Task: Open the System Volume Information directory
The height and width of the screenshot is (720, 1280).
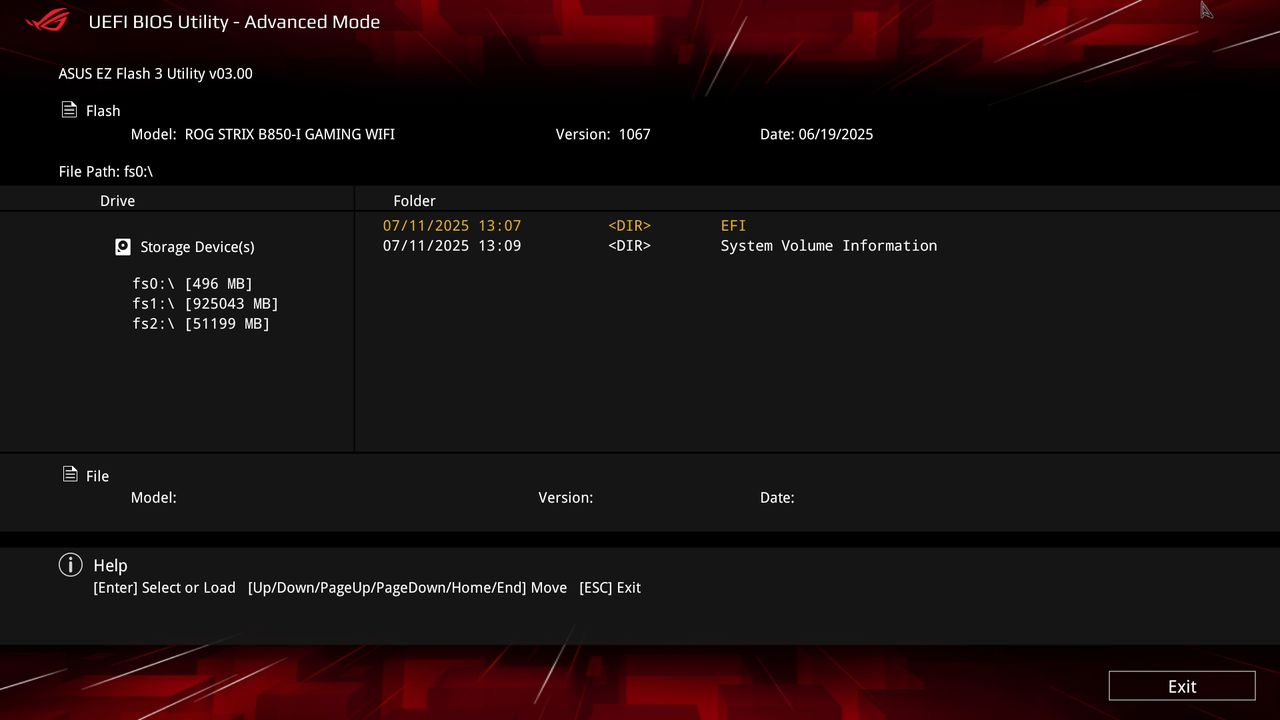Action: [x=828, y=245]
